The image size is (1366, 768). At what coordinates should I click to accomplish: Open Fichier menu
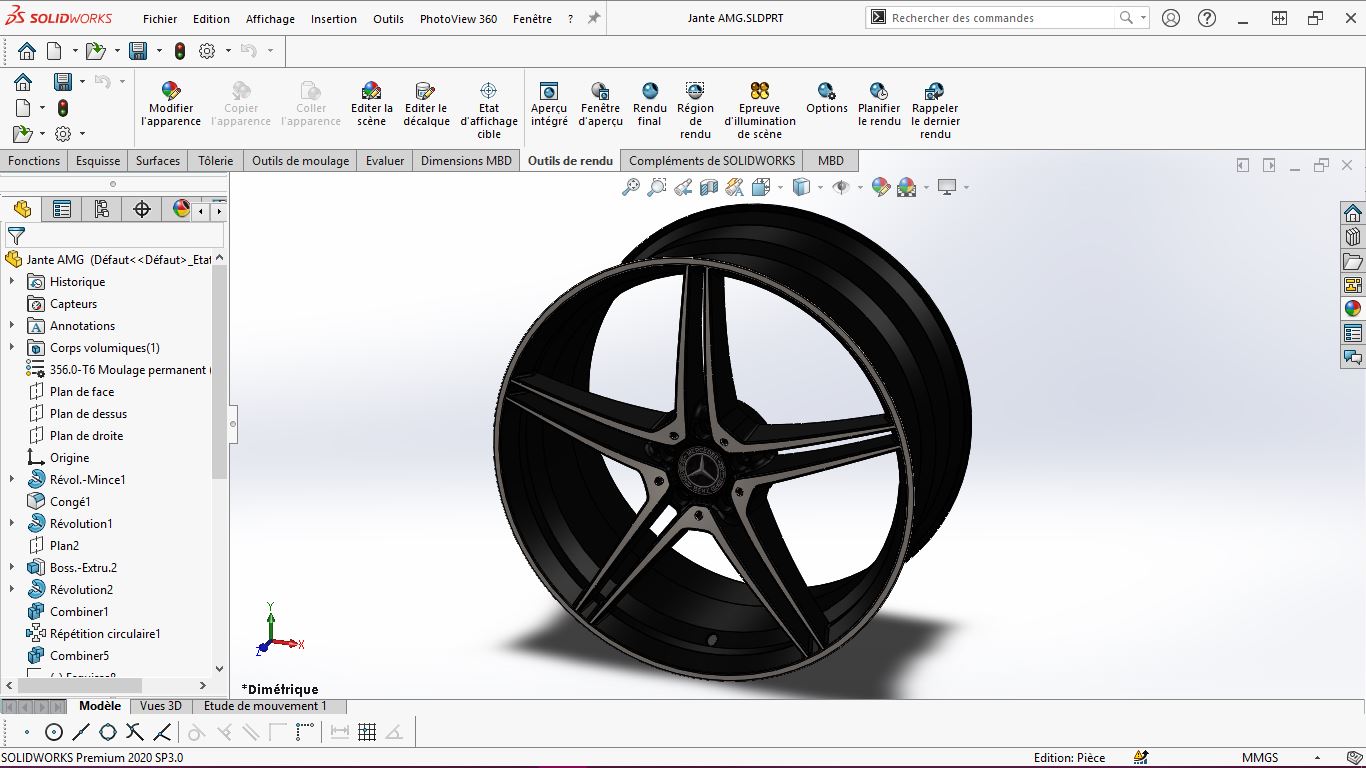coord(160,19)
